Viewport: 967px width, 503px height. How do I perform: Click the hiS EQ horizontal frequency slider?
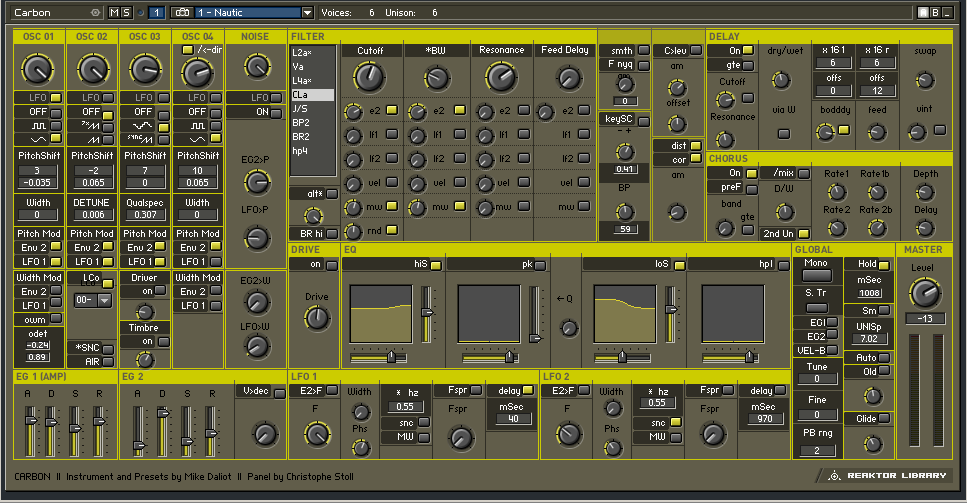(x=378, y=357)
